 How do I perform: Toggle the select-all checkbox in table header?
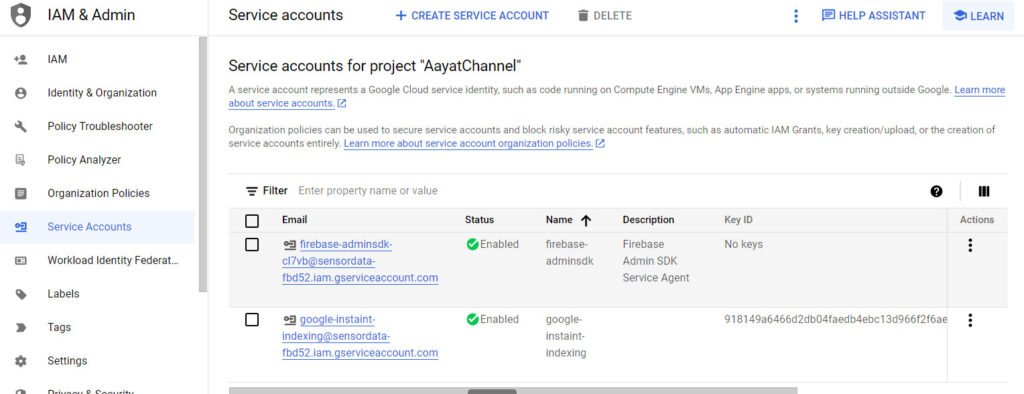tap(252, 221)
